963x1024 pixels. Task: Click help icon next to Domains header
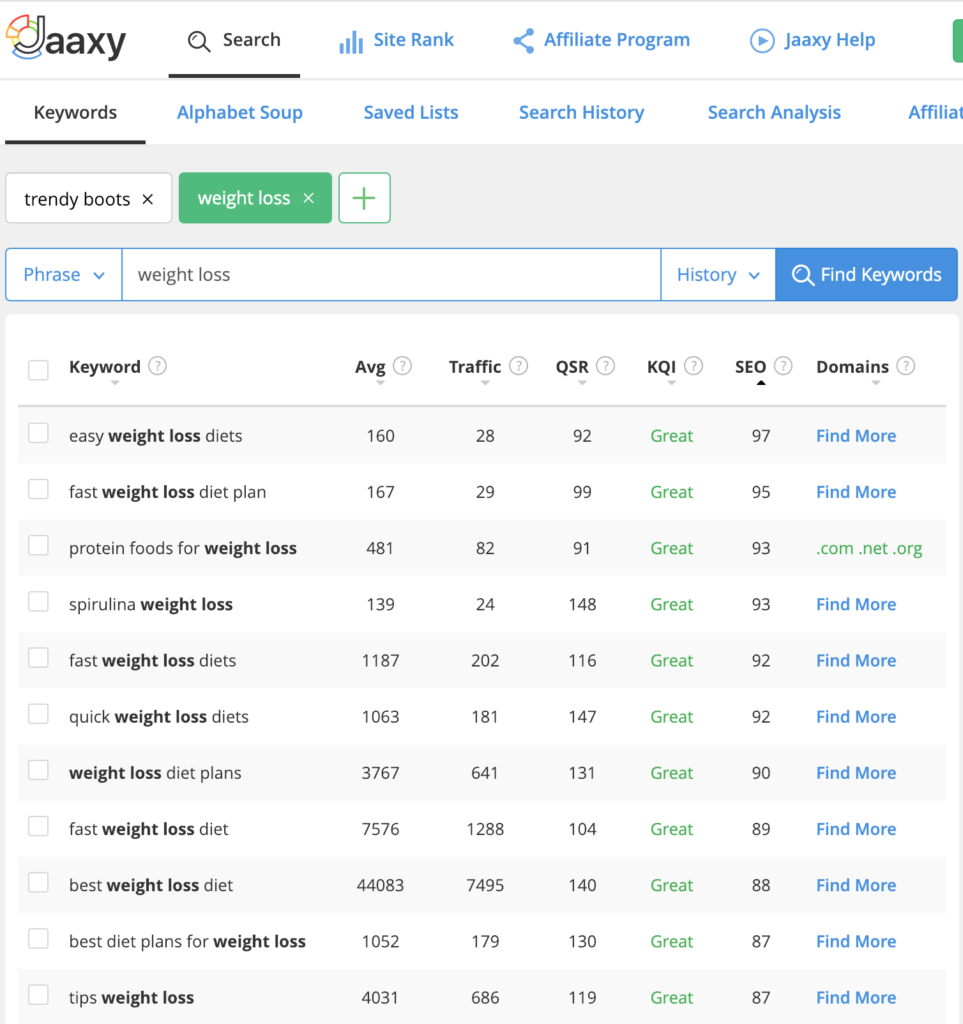click(x=905, y=366)
